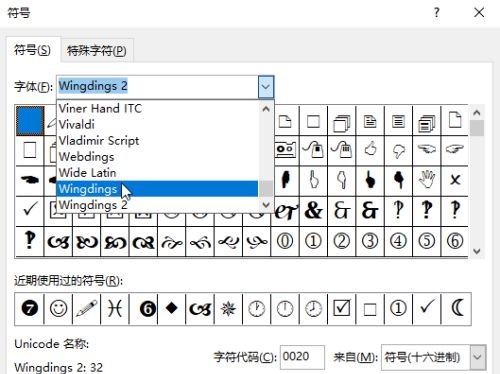Pick recent circled 1 symbol
The height and width of the screenshot is (374, 500).
click(x=398, y=309)
